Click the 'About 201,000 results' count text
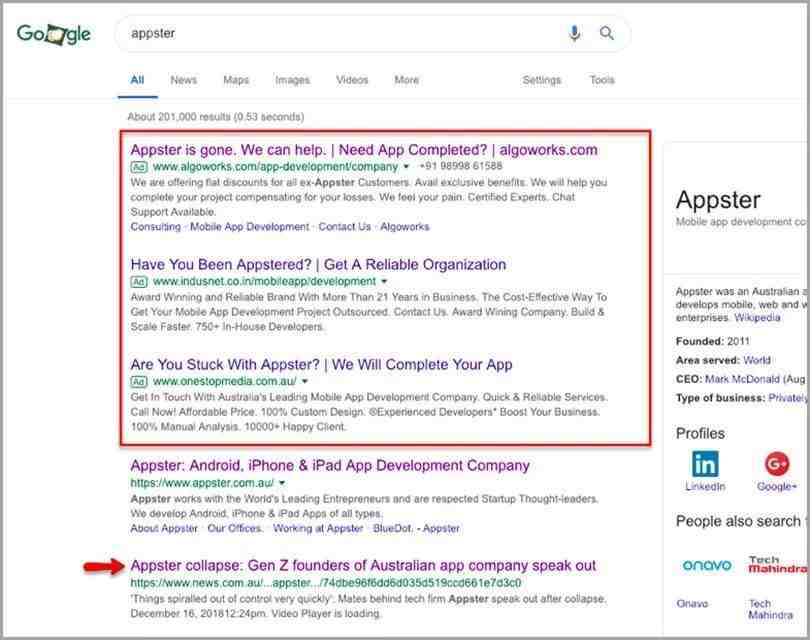This screenshot has width=810, height=640. coord(216,117)
